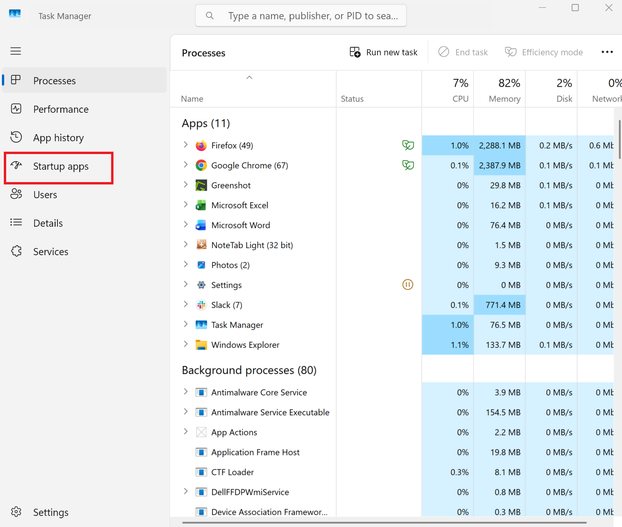Click the DellFFDPWmiService icon
The image size is (622, 527).
201,492
